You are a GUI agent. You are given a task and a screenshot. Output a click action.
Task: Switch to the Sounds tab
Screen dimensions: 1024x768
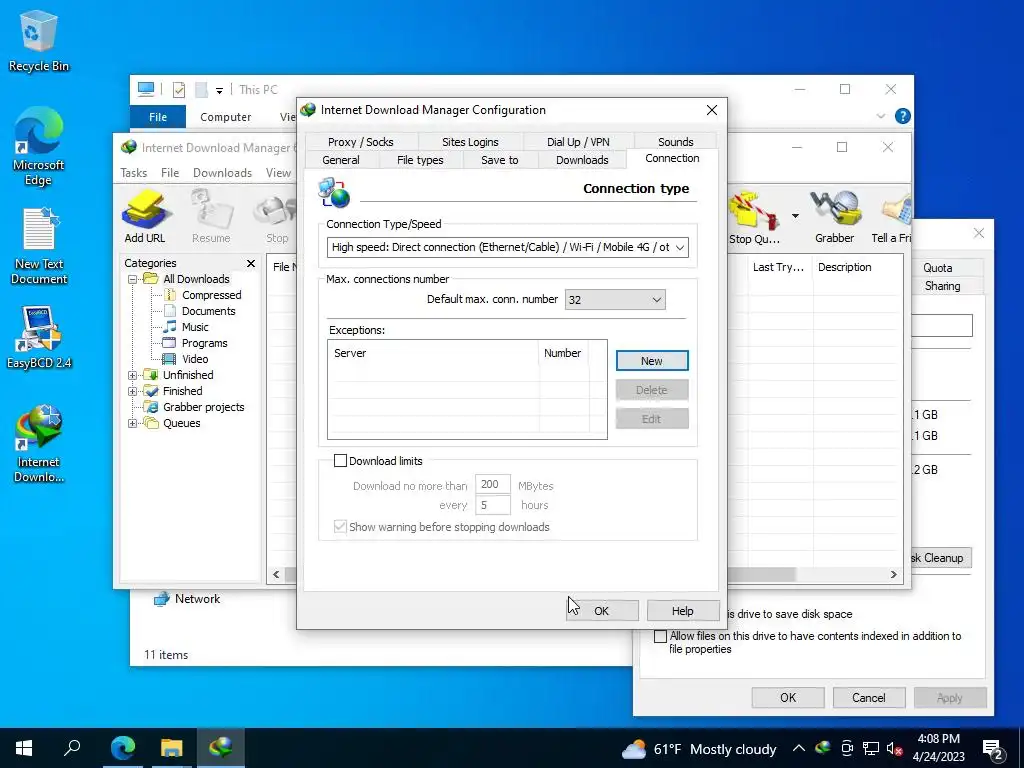tap(676, 142)
